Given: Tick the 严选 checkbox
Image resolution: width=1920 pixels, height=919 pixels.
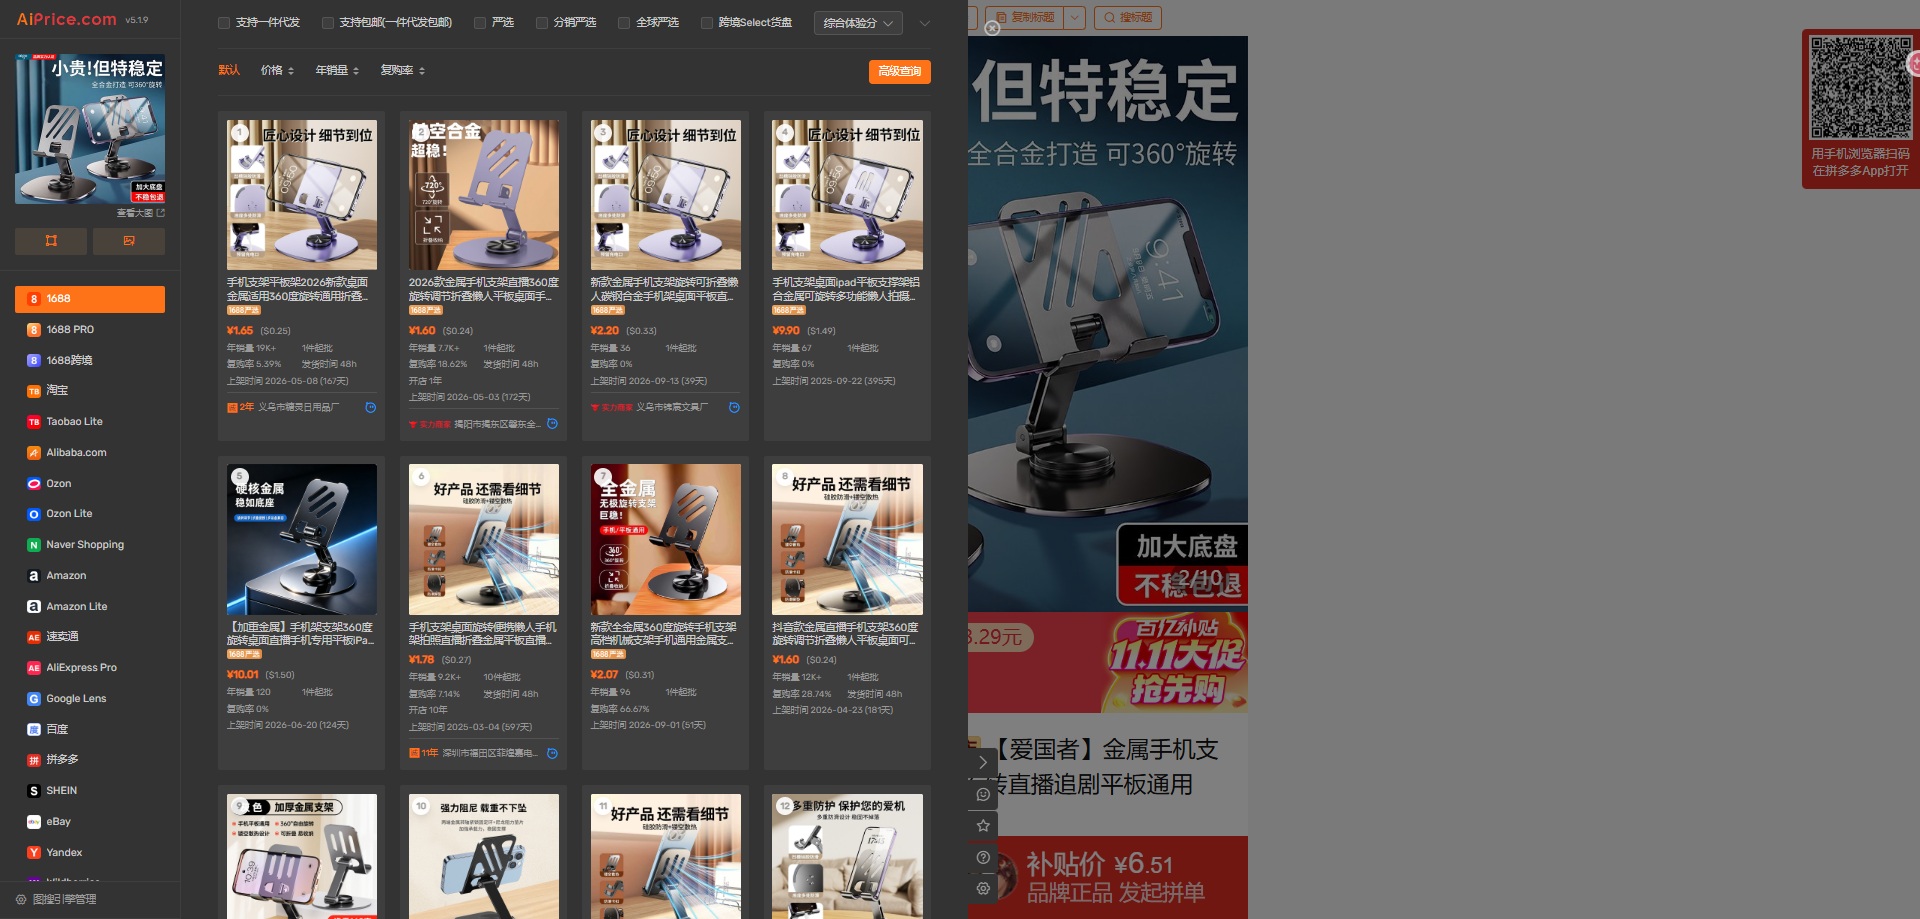Looking at the screenshot, I should click(x=480, y=23).
